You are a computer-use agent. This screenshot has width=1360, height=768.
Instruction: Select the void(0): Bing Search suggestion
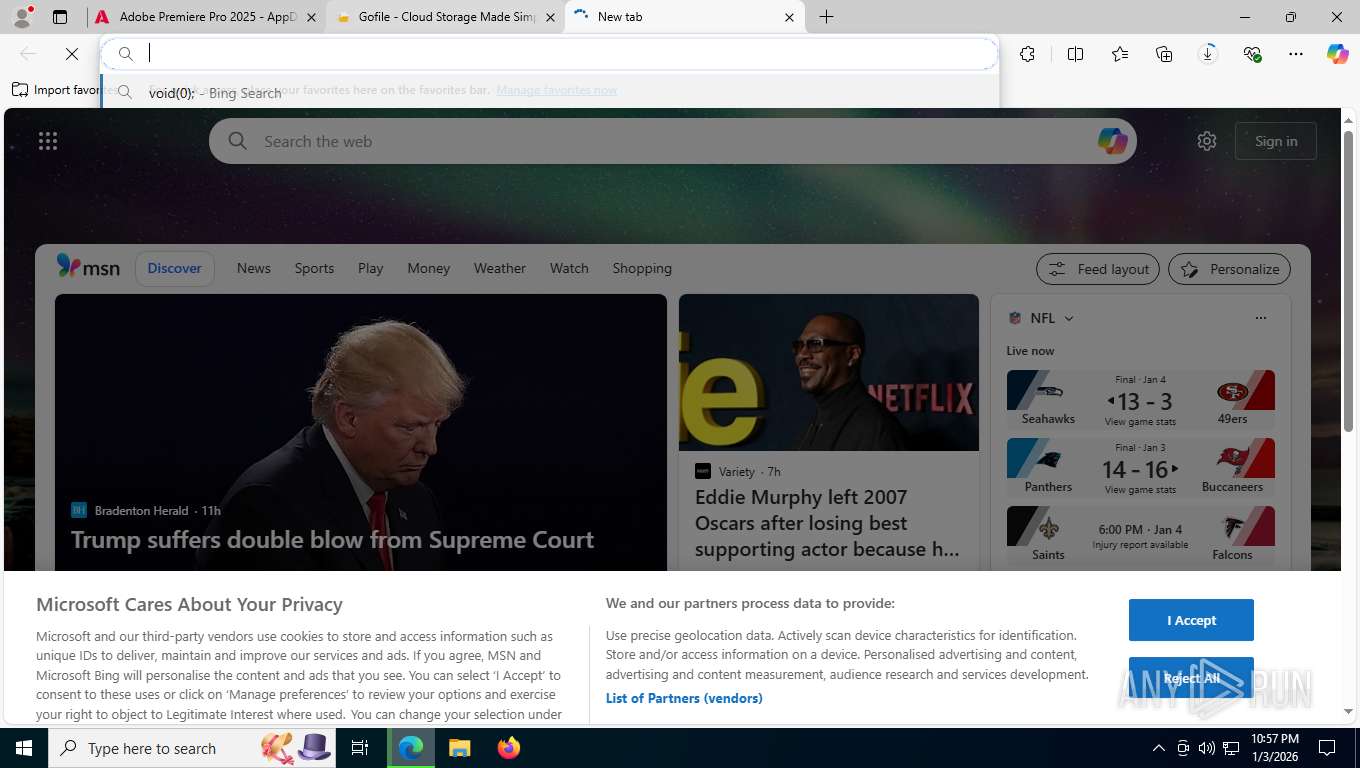point(550,92)
